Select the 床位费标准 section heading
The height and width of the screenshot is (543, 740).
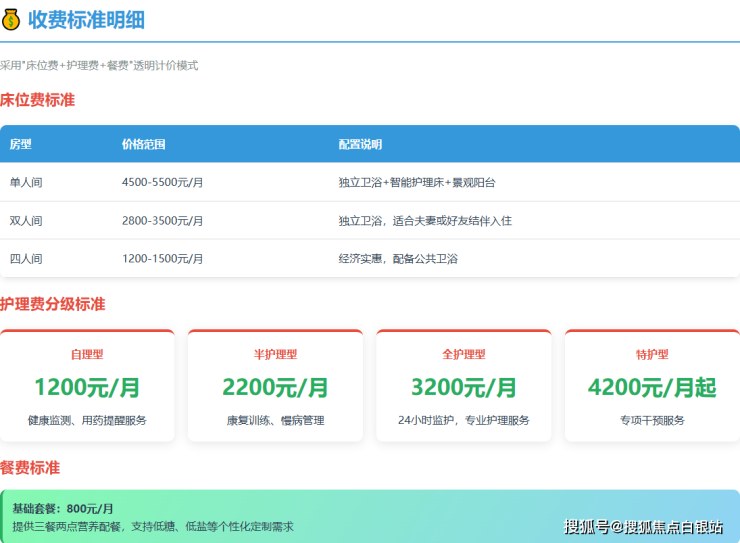tap(38, 100)
